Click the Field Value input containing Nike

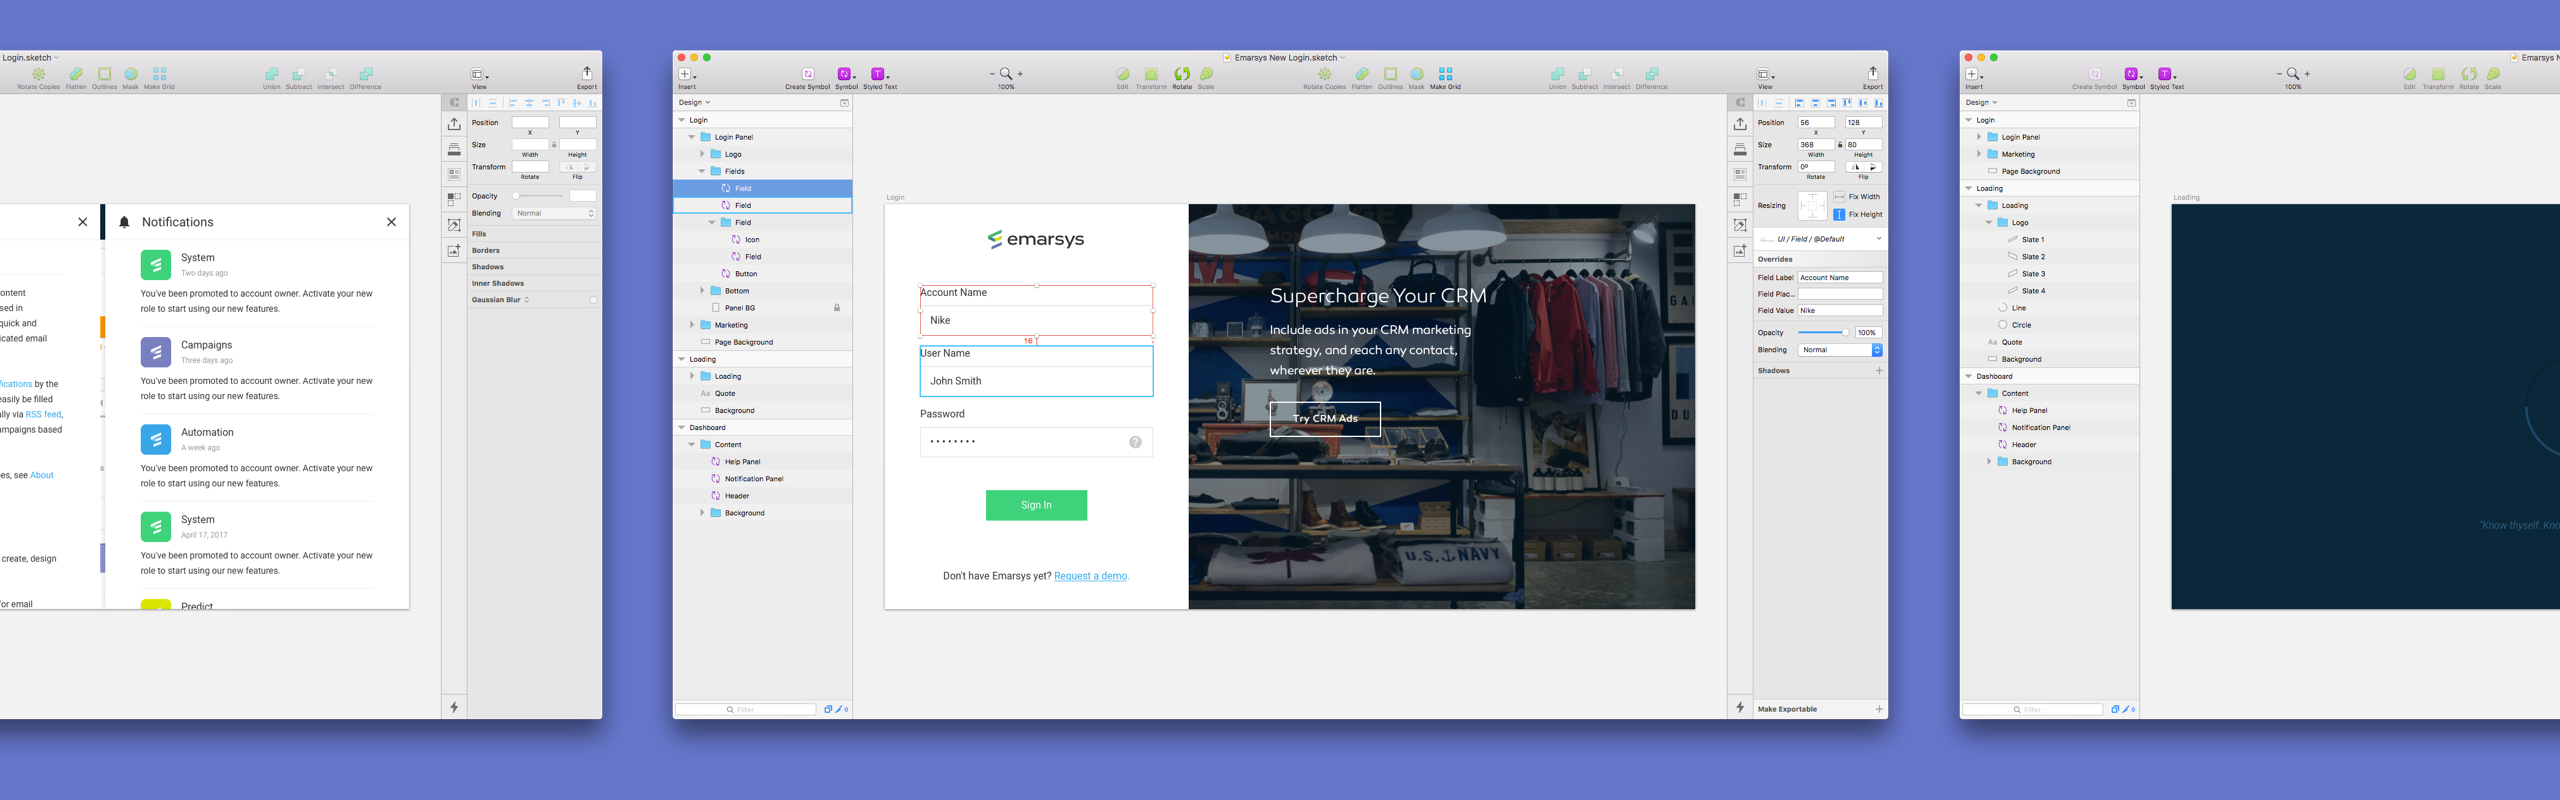(x=1839, y=311)
